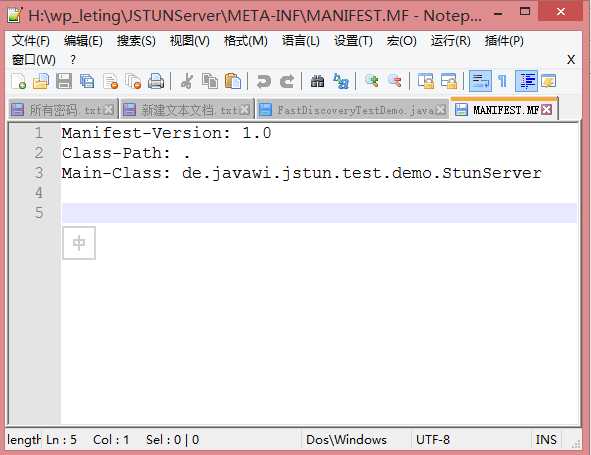Viewport: 591px width, 455px height.
Task: Toggle synchronize horizontal scrolling
Action: pyautogui.click(x=449, y=81)
